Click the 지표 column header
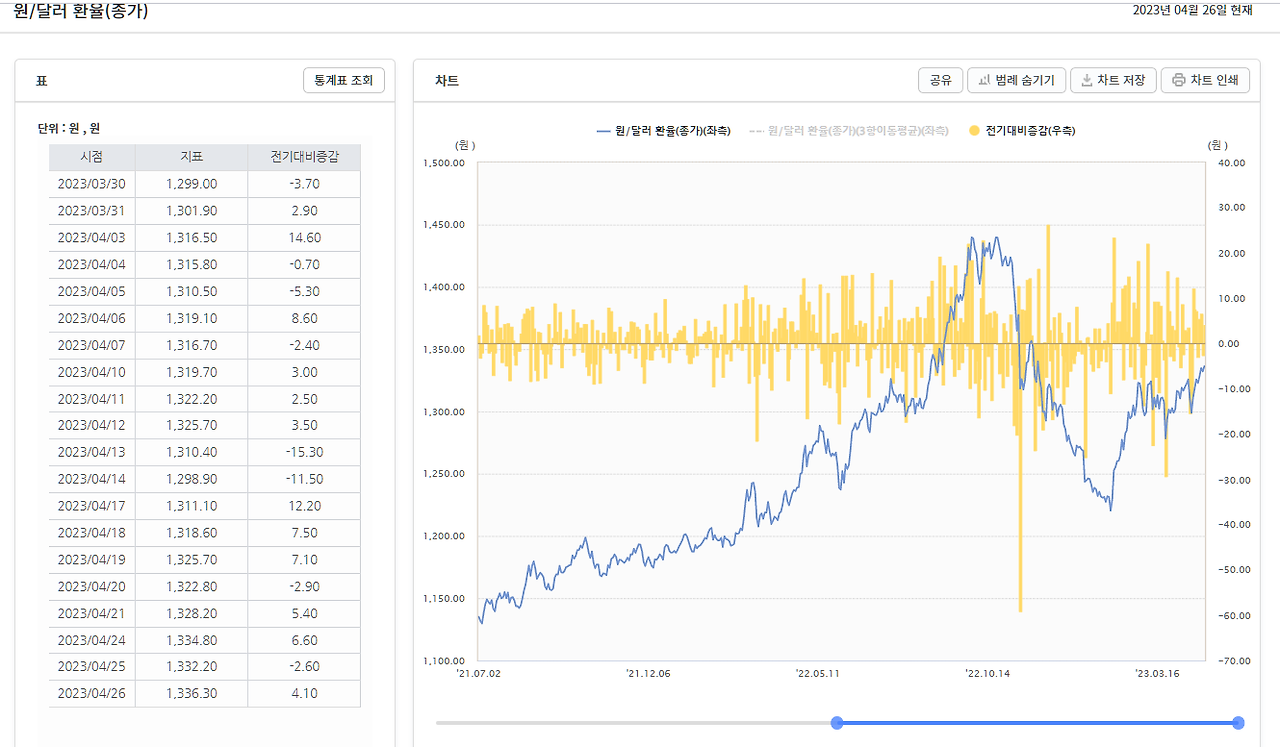Image resolution: width=1280 pixels, height=747 pixels. tap(191, 157)
